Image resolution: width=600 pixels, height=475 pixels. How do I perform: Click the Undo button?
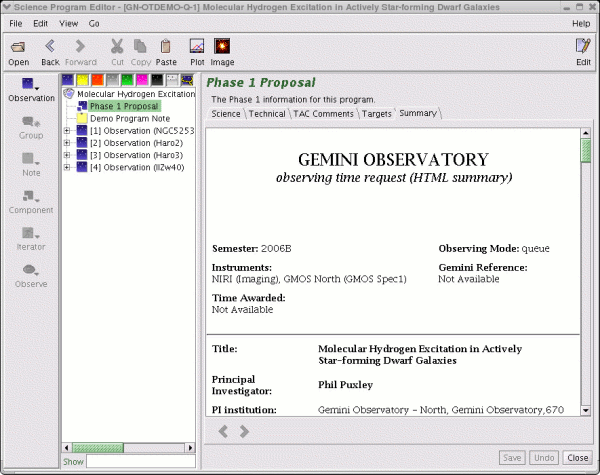pos(544,458)
